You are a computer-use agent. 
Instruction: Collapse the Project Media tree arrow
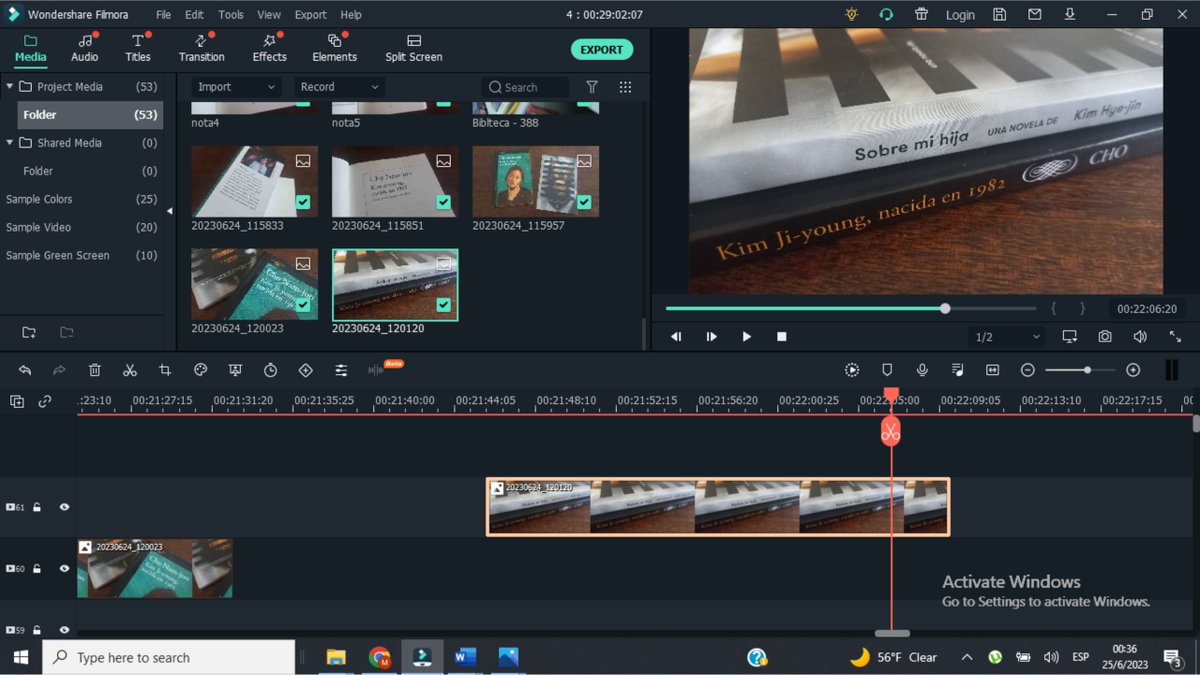point(10,86)
